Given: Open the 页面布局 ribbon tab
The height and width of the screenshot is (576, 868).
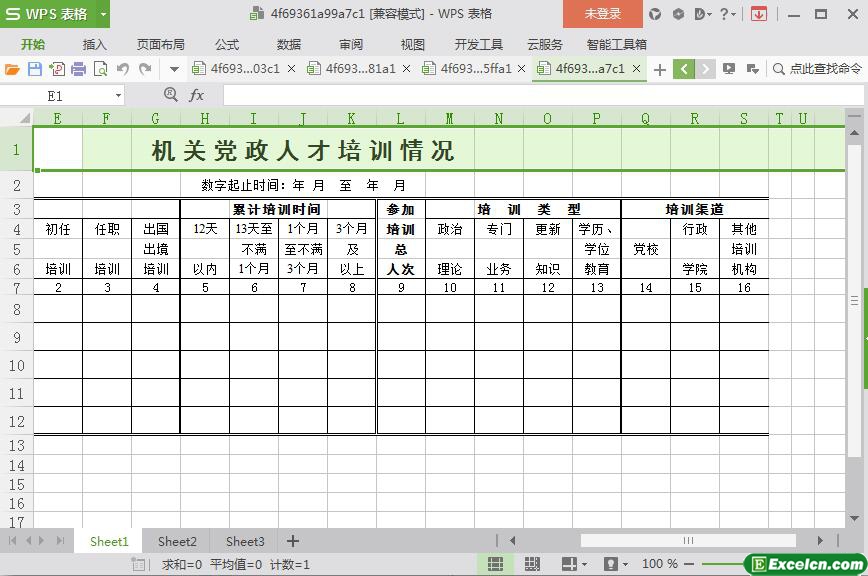Looking at the screenshot, I should [161, 44].
